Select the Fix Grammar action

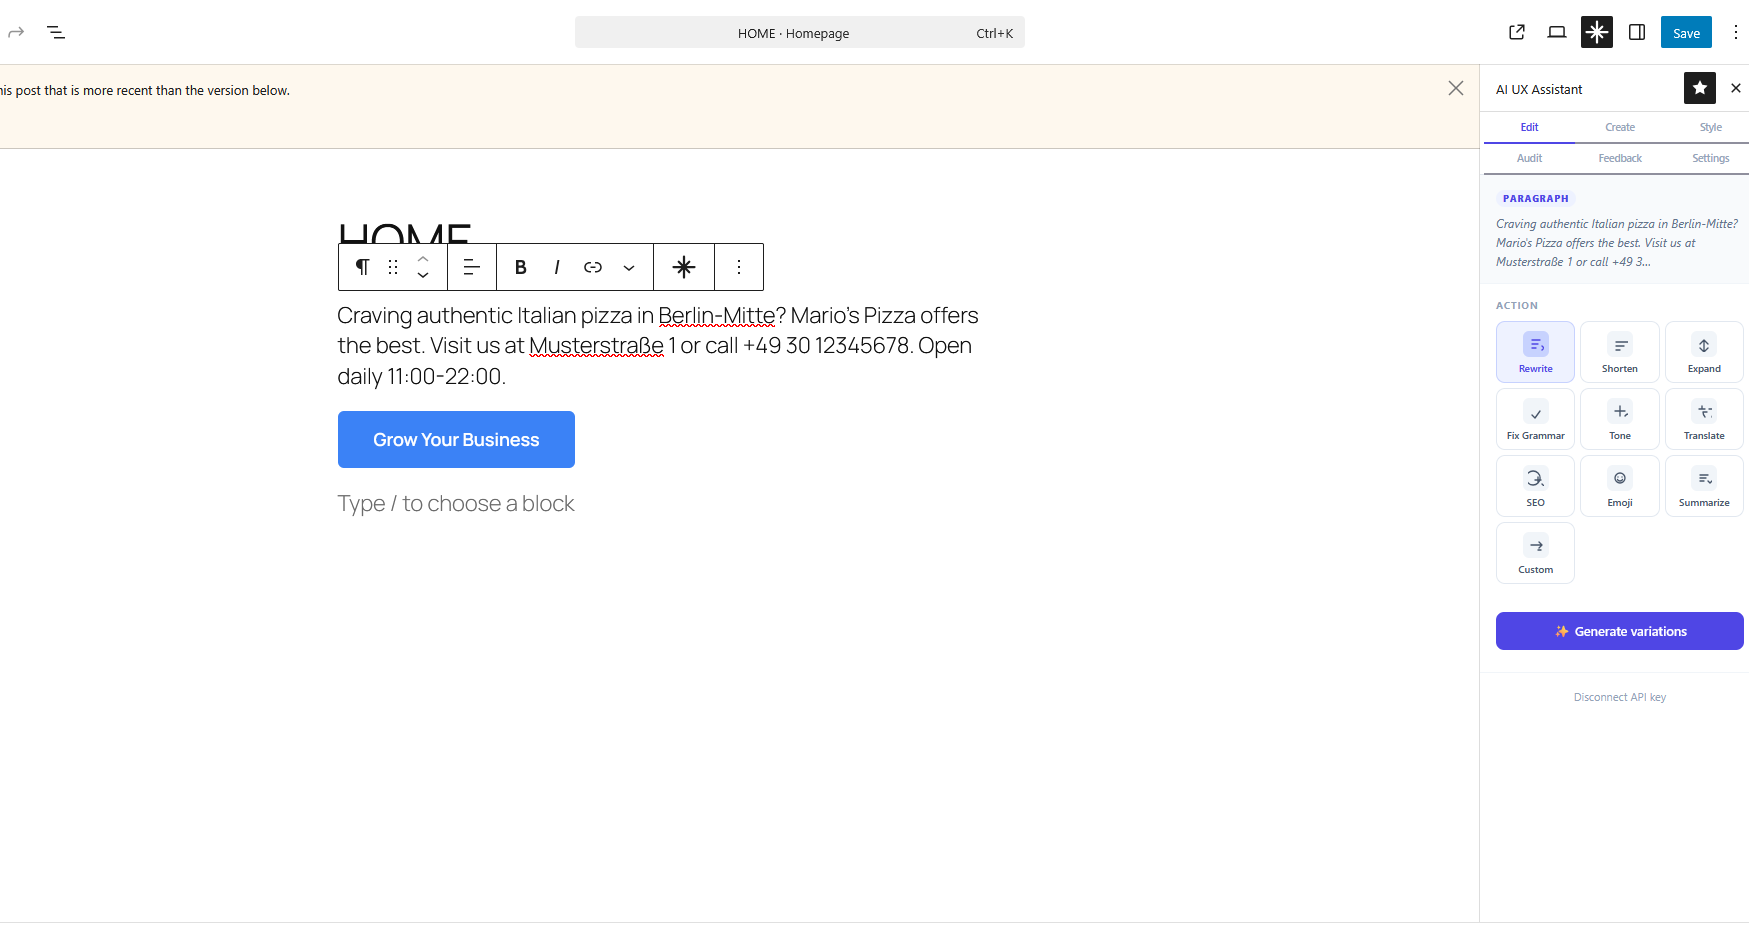coord(1535,418)
